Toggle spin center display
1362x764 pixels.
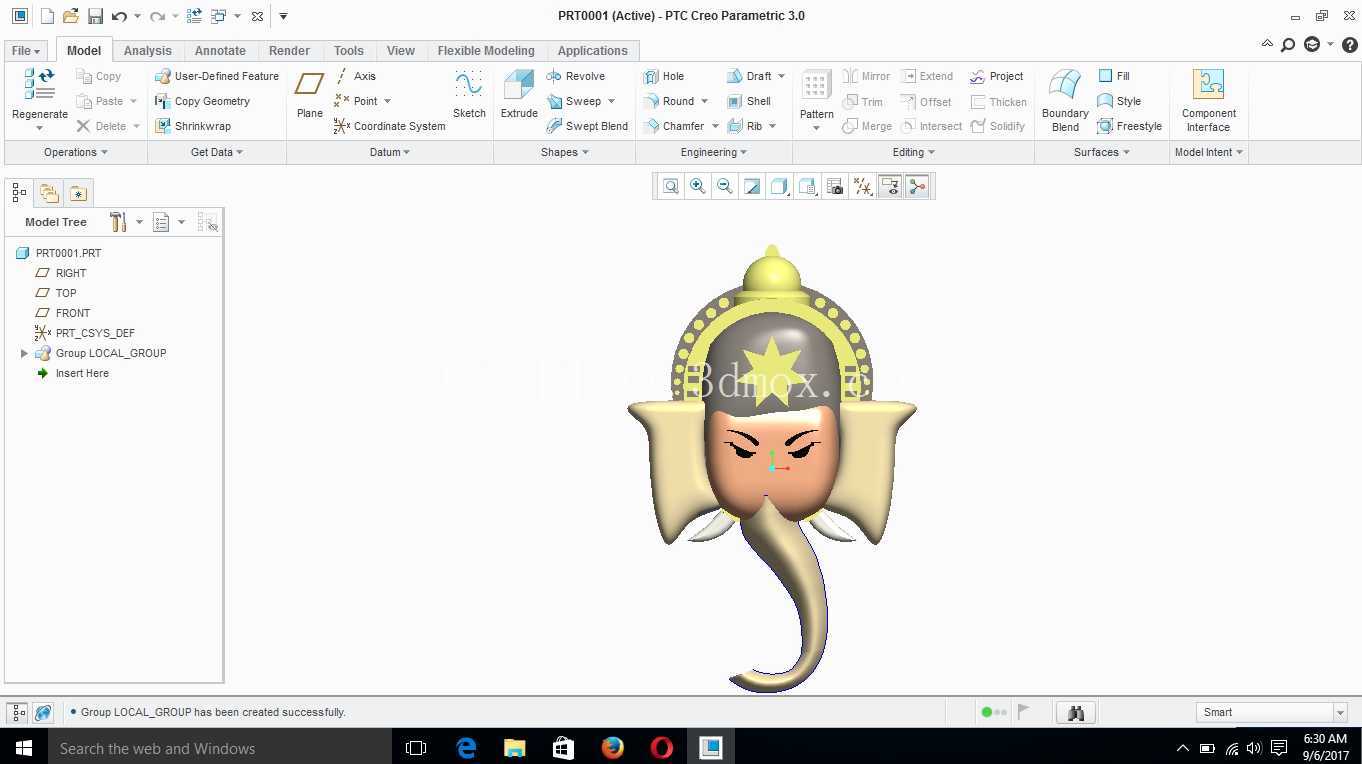pos(917,186)
